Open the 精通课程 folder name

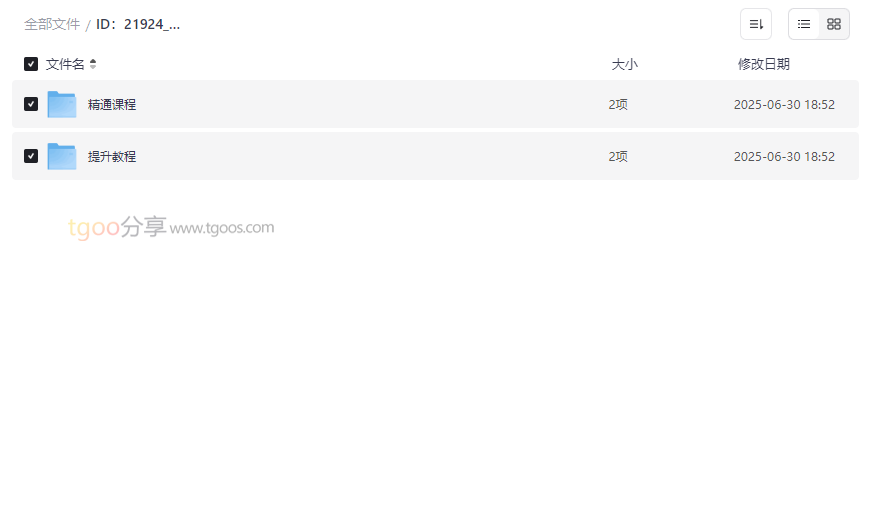tap(112, 104)
